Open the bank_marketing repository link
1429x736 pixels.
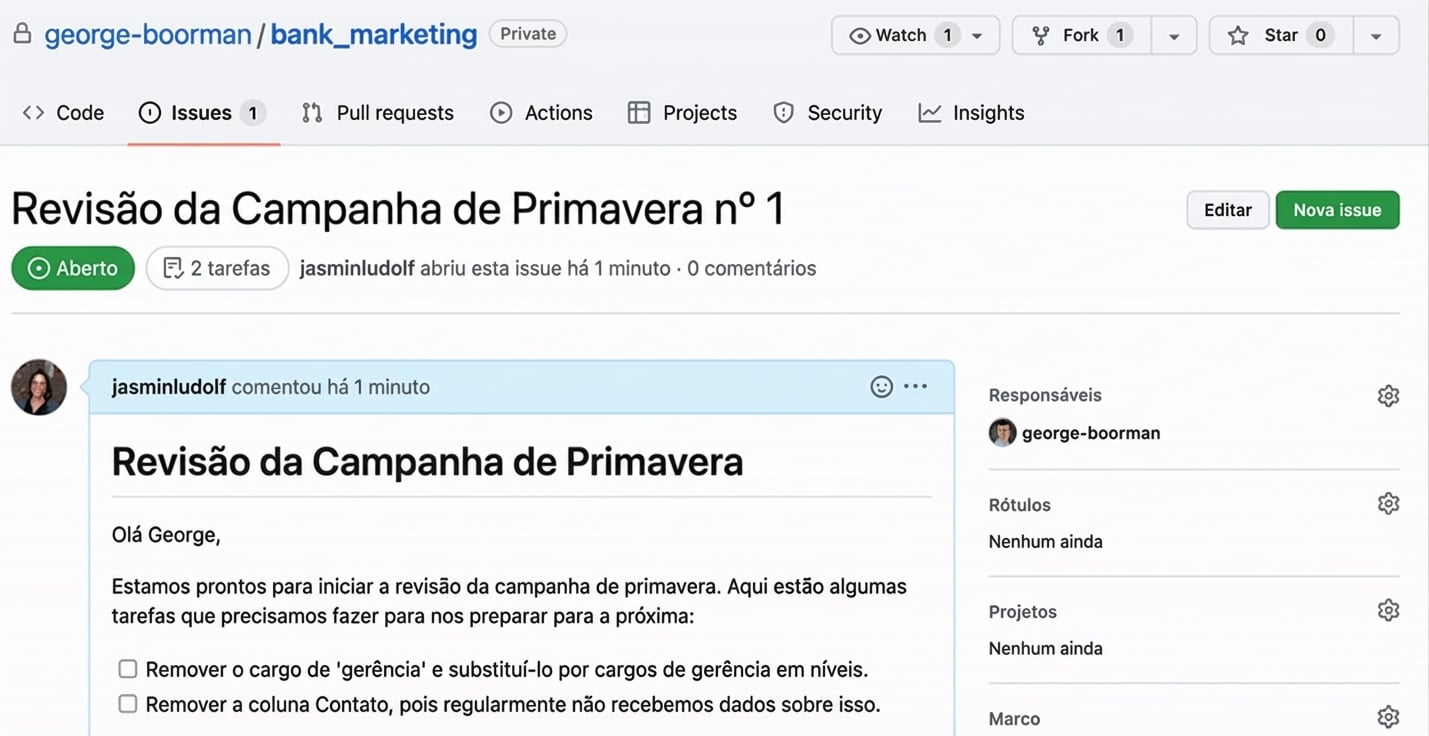(374, 34)
